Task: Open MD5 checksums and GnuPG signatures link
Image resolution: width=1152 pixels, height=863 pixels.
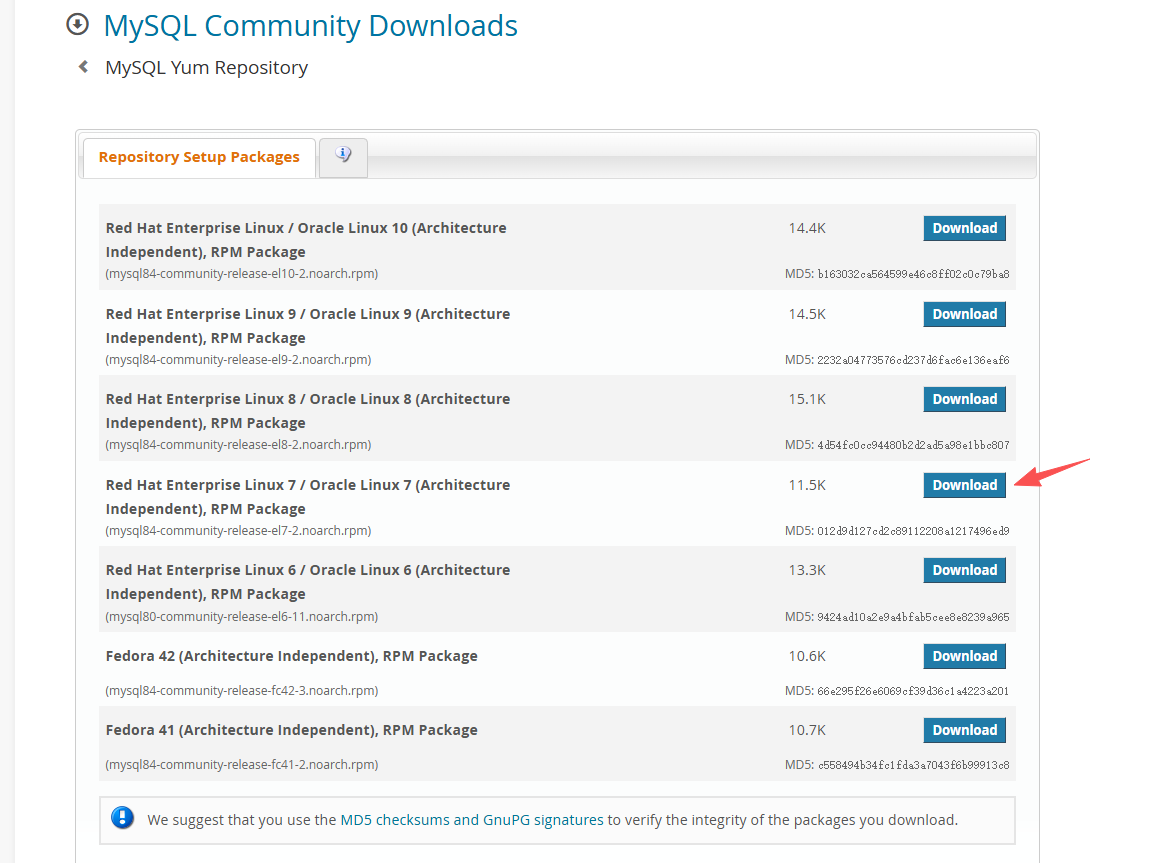Action: coord(472,820)
